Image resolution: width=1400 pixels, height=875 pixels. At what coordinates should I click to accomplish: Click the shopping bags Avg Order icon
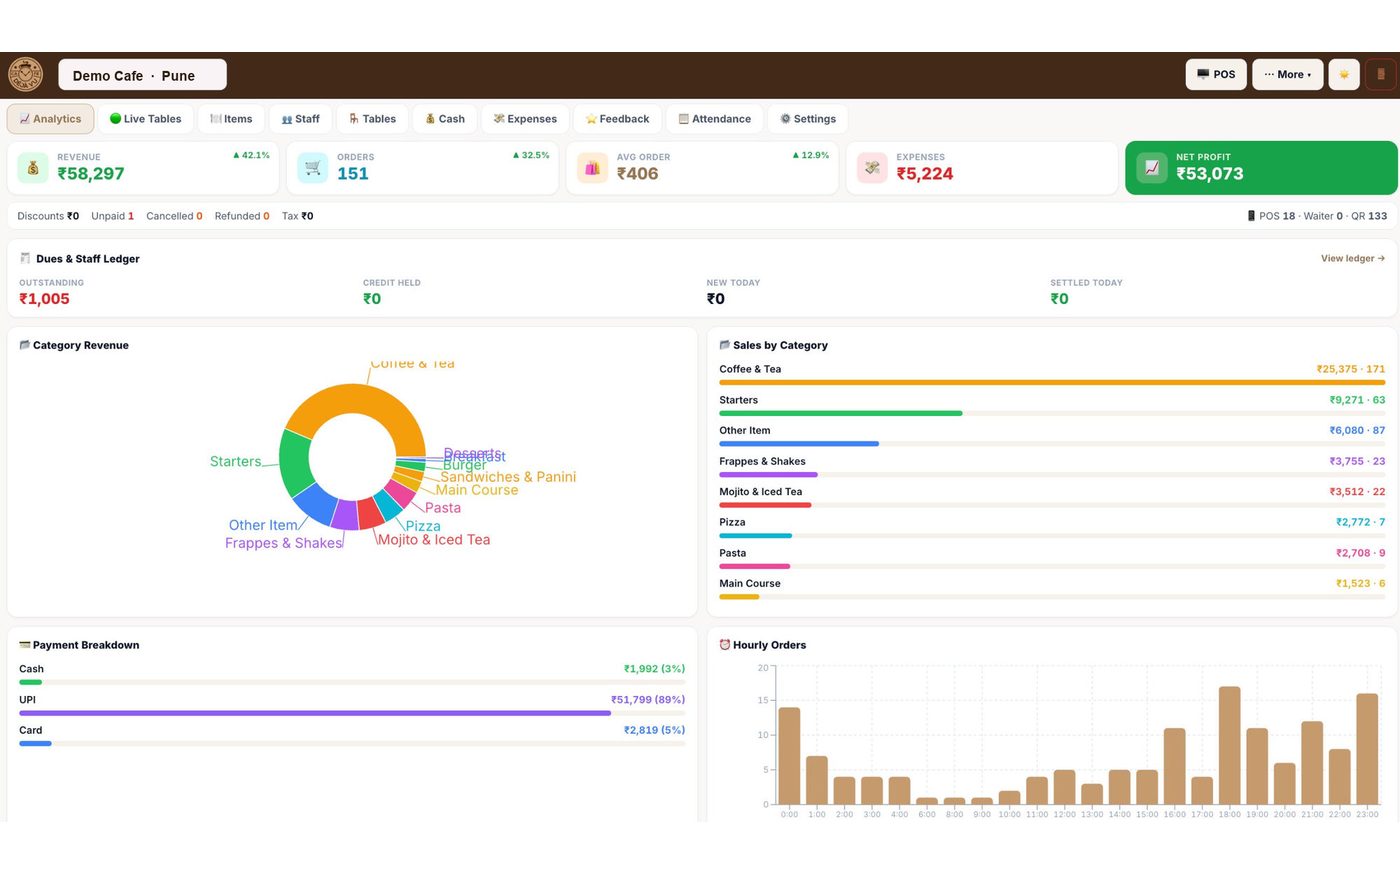pyautogui.click(x=592, y=168)
